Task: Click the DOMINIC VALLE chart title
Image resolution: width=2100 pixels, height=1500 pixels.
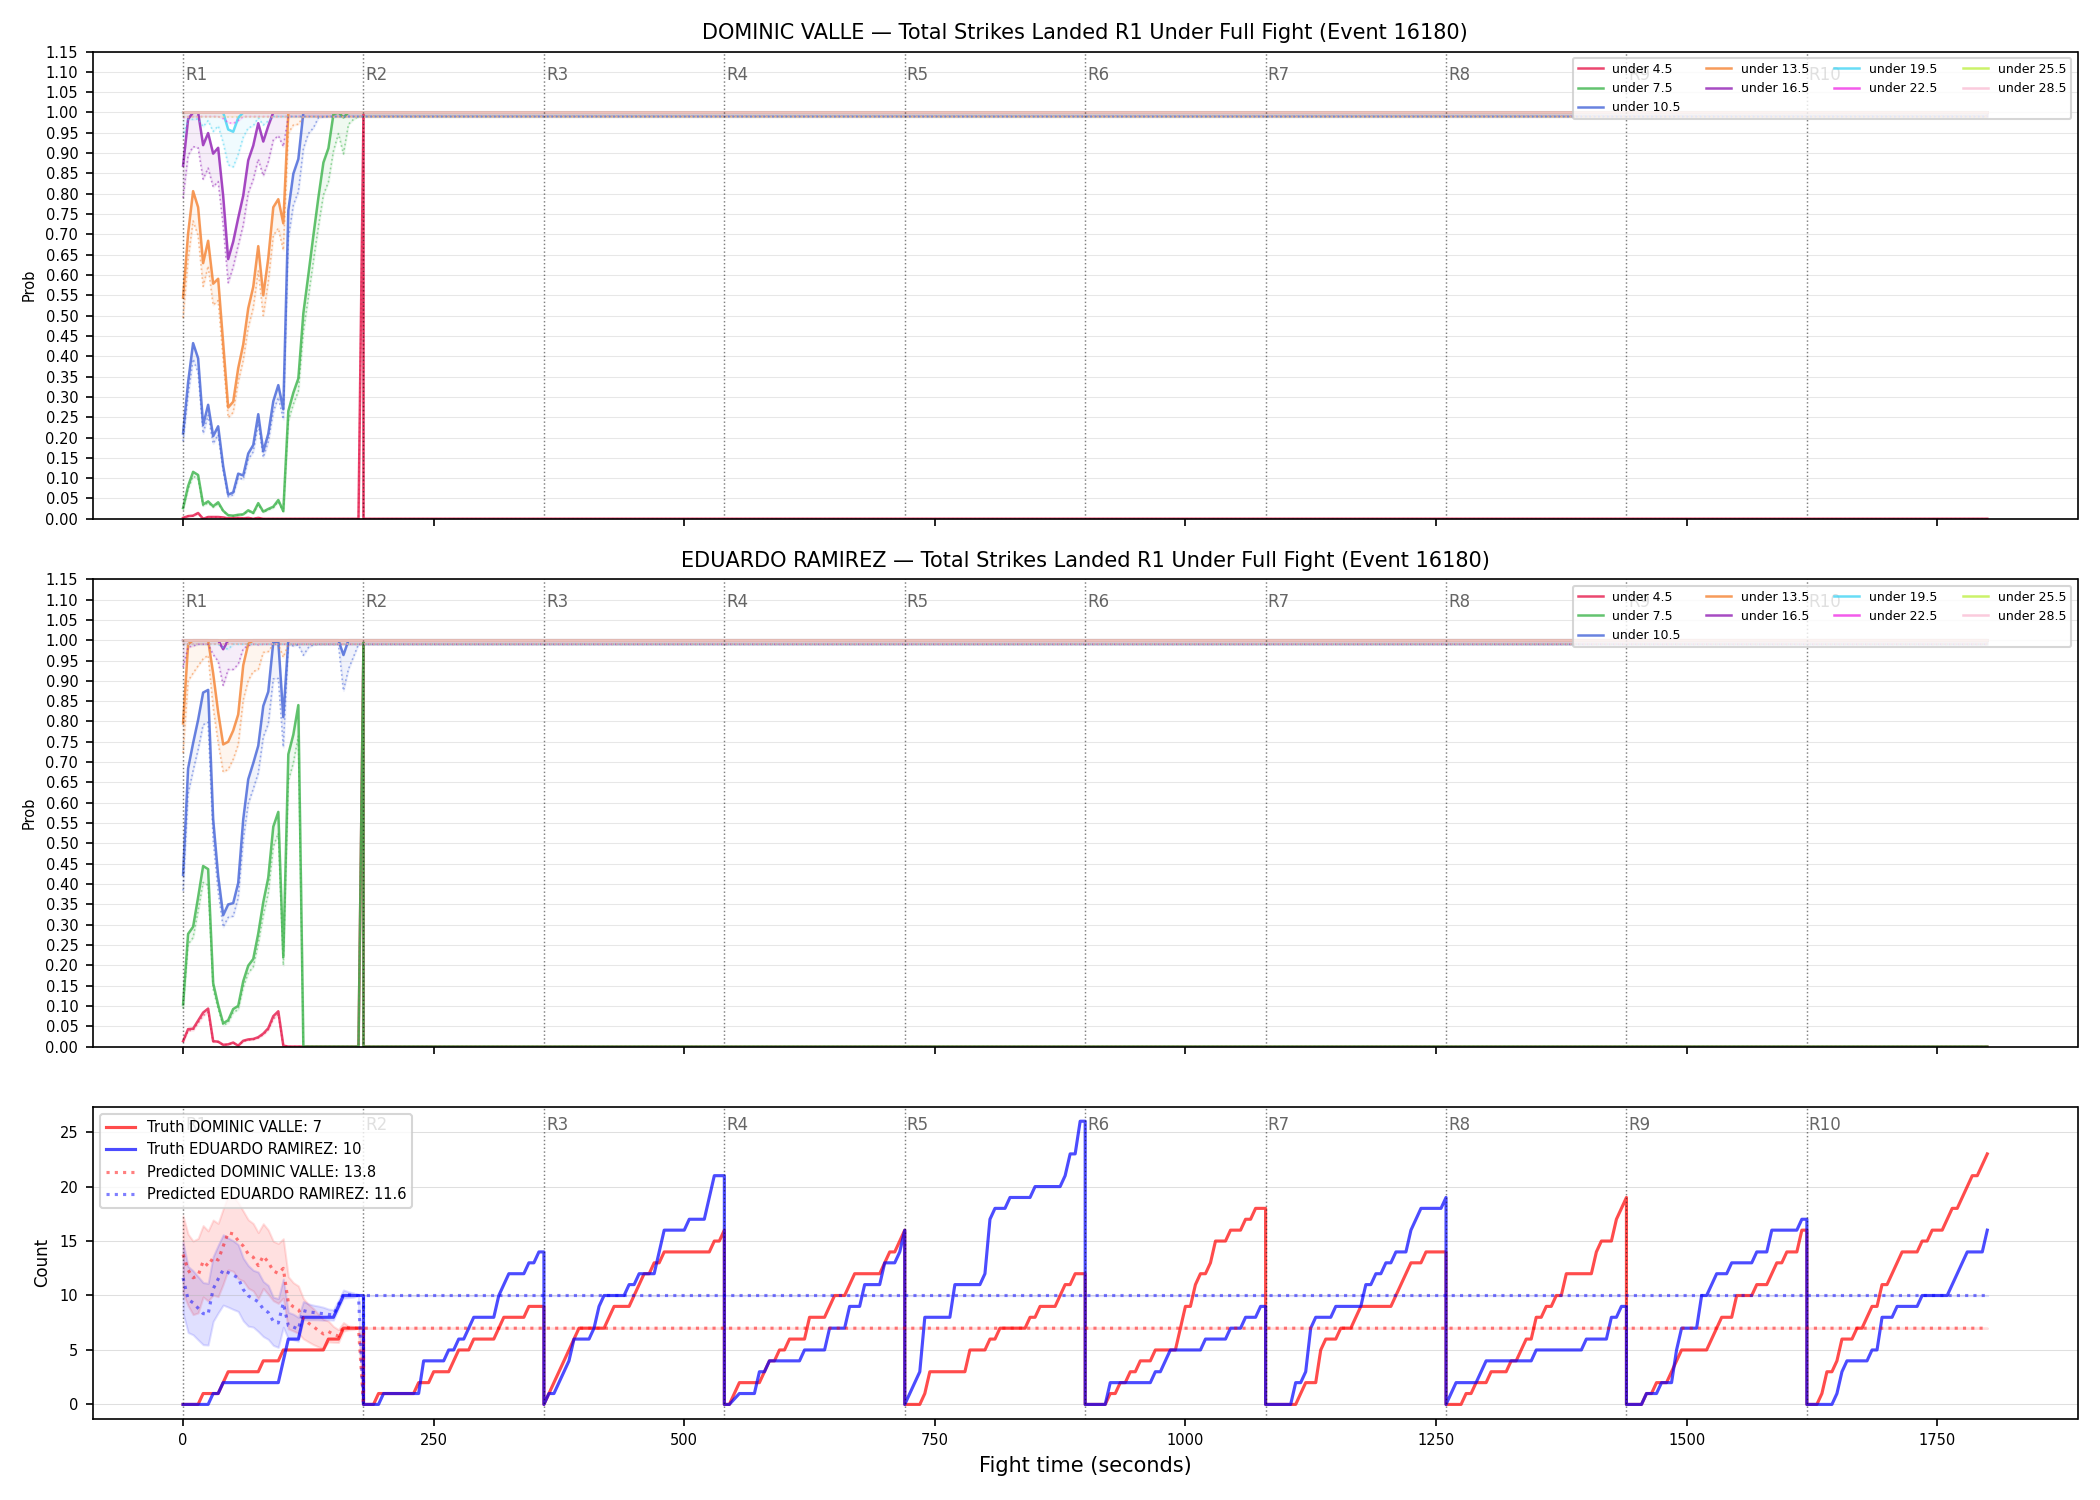Action: pyautogui.click(x=1084, y=32)
